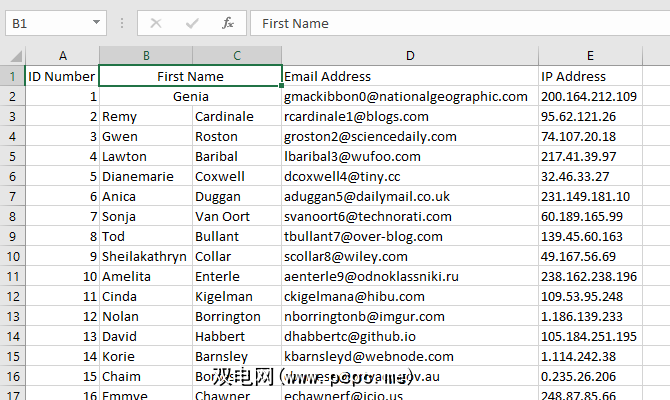Click the cell containing Collar
This screenshot has width=670, height=400.
tap(237, 256)
